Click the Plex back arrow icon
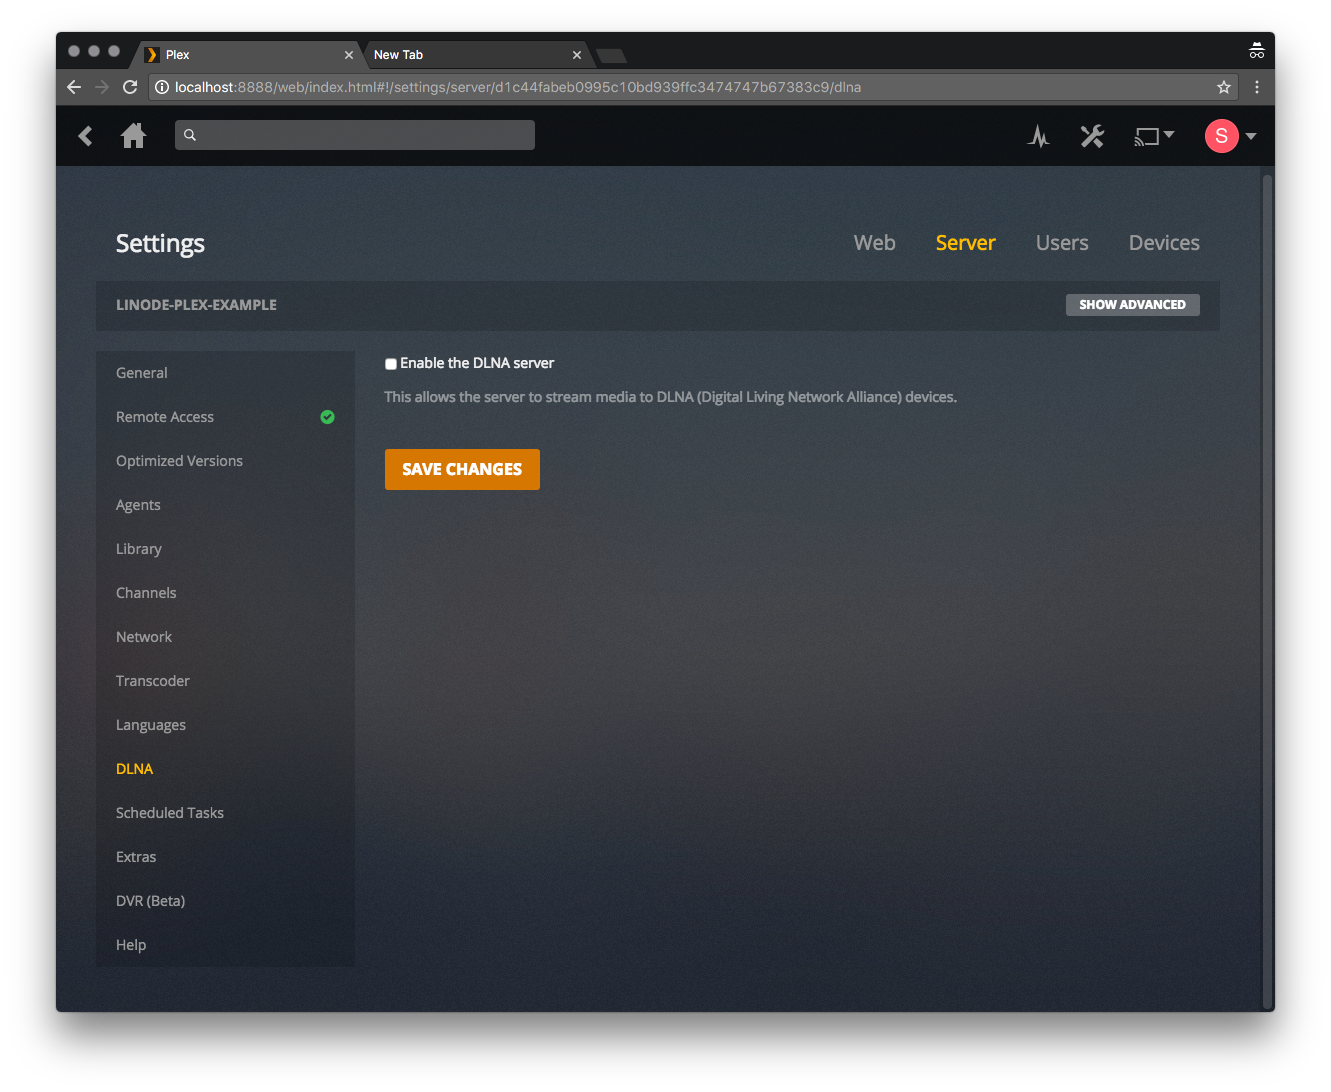Screen dimensions: 1331x1092 (86, 136)
